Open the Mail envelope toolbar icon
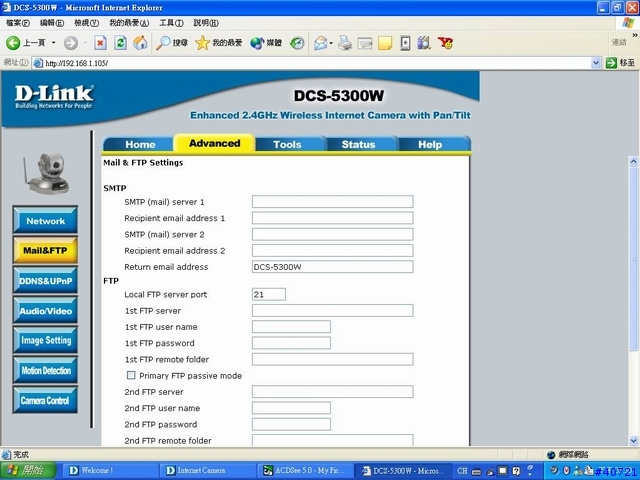This screenshot has width=640, height=480. tap(321, 42)
